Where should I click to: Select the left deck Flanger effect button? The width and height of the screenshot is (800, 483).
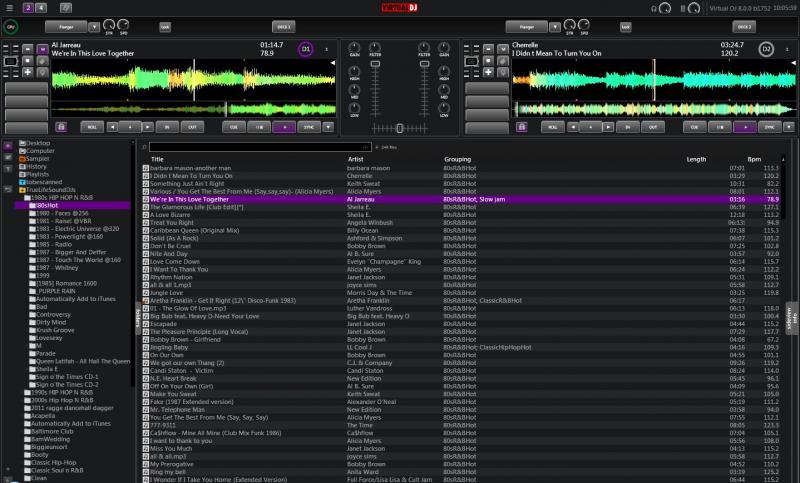tap(66, 27)
